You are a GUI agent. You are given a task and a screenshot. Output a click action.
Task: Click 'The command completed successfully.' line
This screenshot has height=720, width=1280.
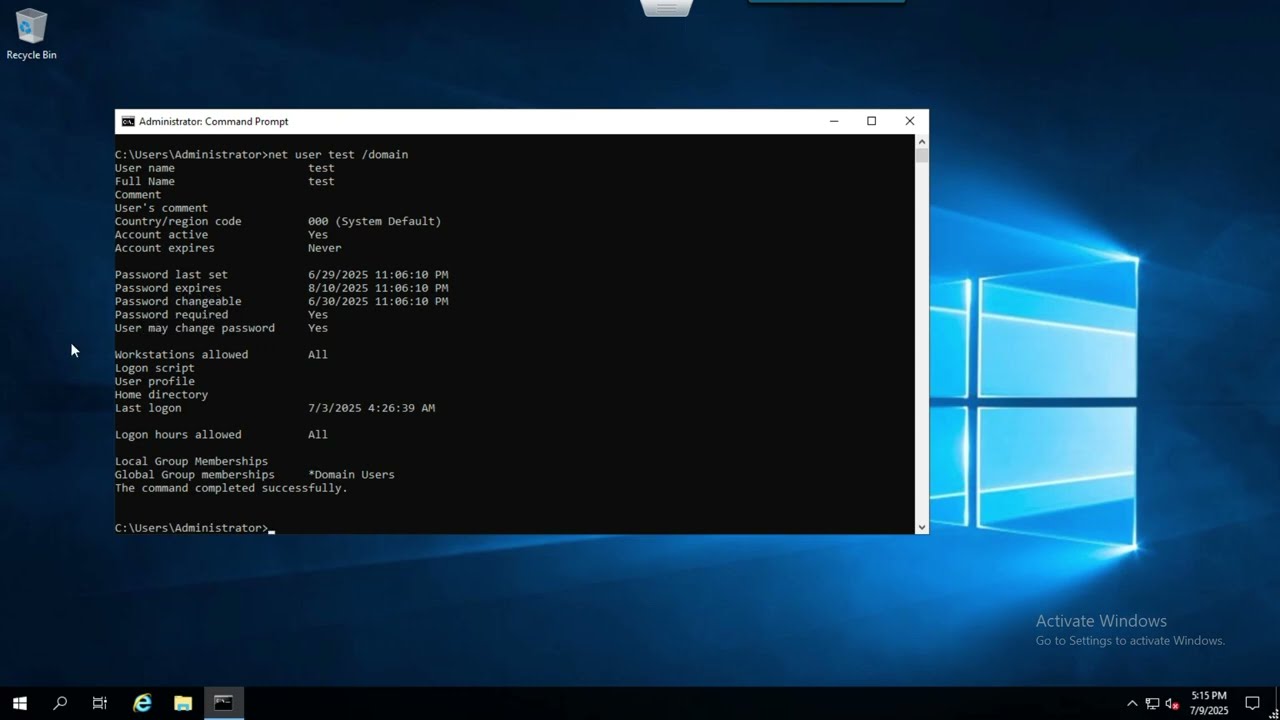231,488
